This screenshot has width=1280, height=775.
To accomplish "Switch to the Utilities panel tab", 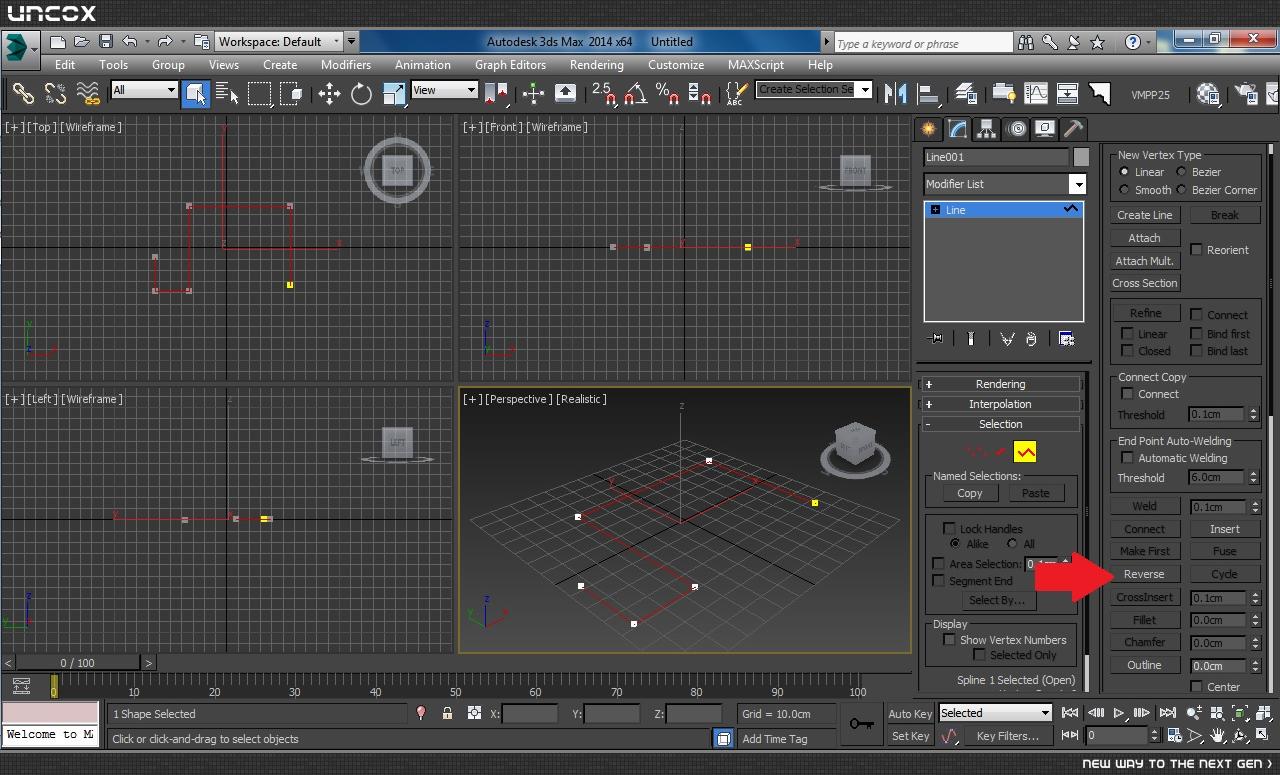I will click(x=1073, y=129).
